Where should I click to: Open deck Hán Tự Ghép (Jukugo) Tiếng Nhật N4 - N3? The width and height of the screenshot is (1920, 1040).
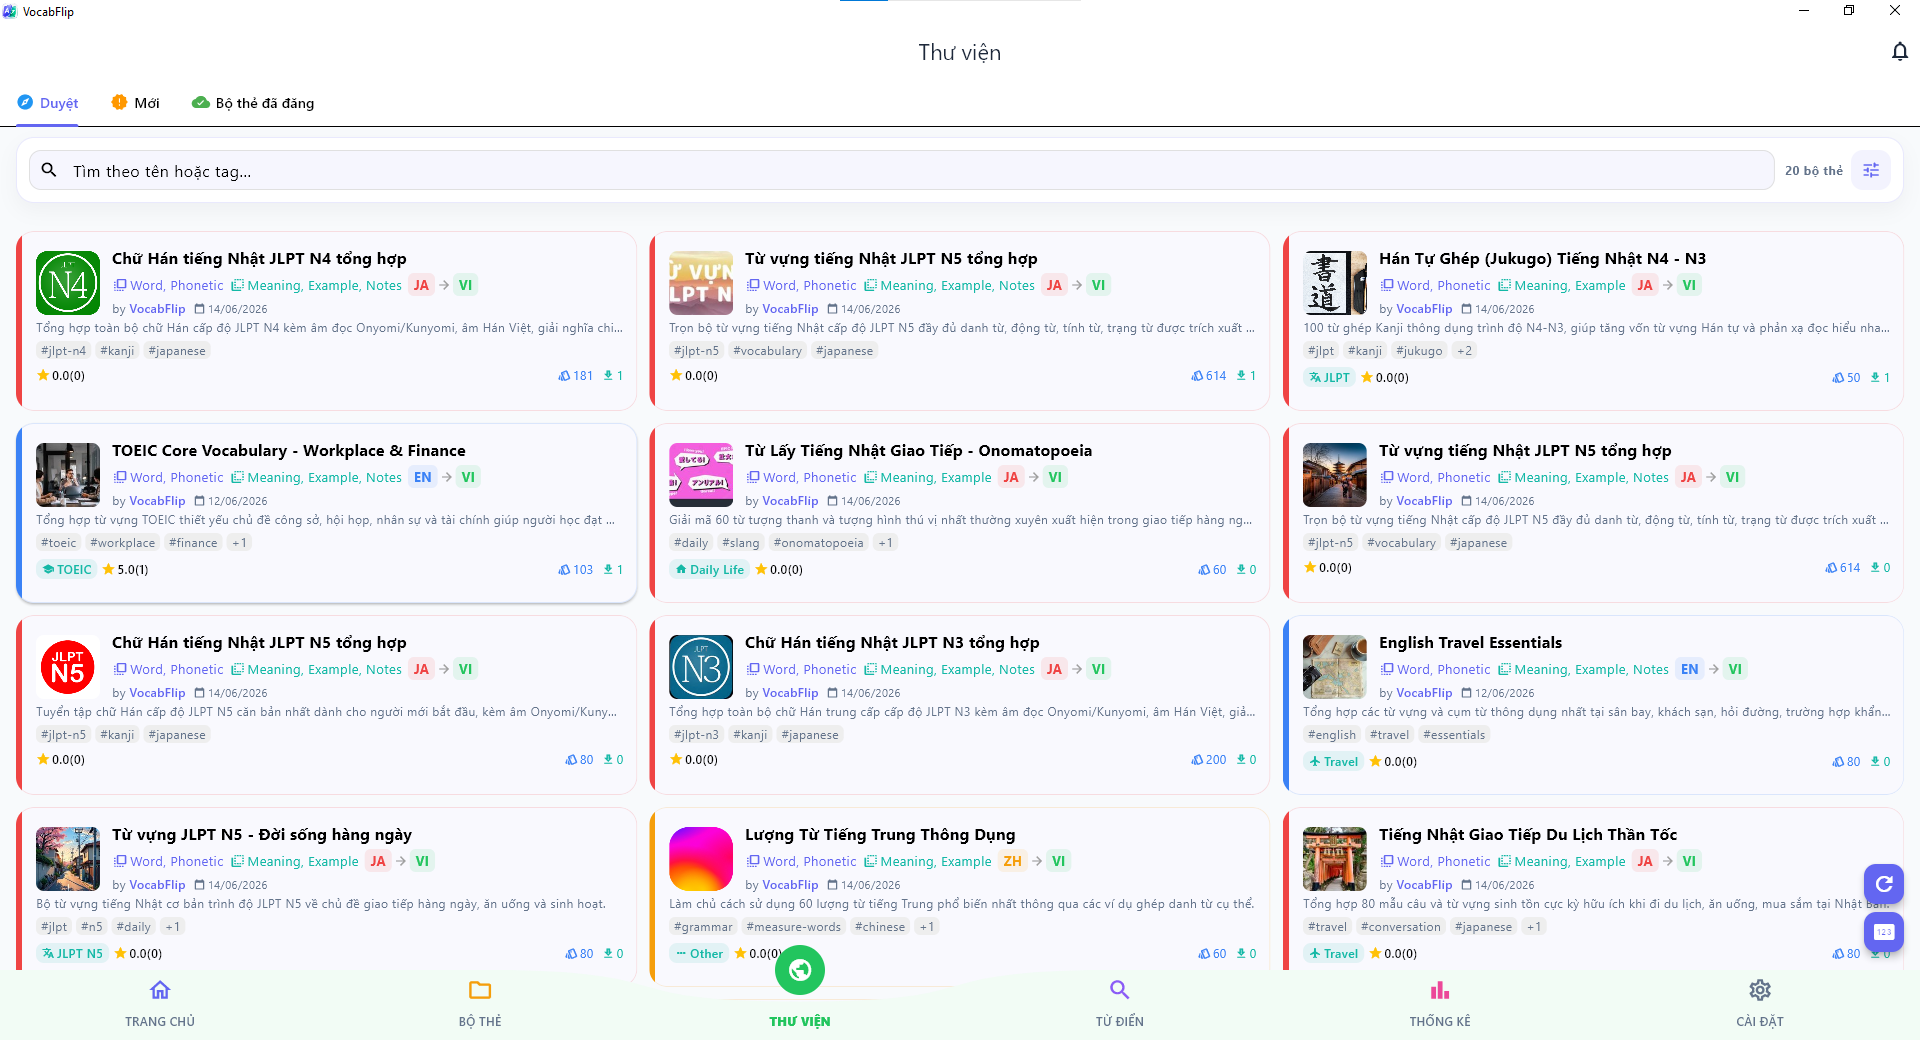pyautogui.click(x=1542, y=259)
